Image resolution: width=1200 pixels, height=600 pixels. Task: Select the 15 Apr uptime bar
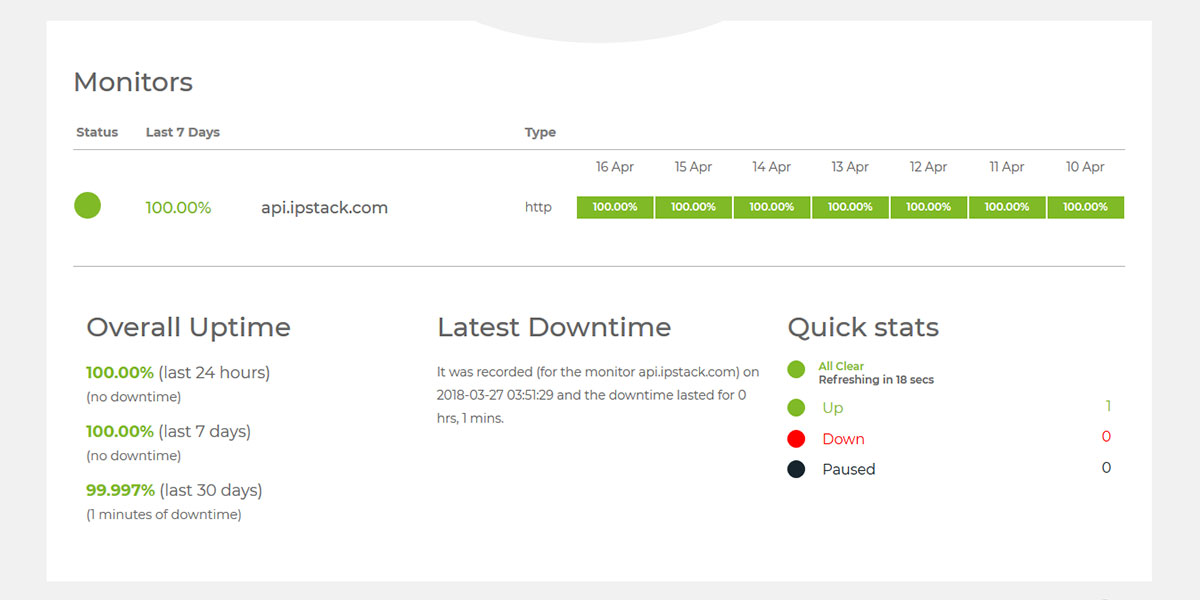point(693,207)
